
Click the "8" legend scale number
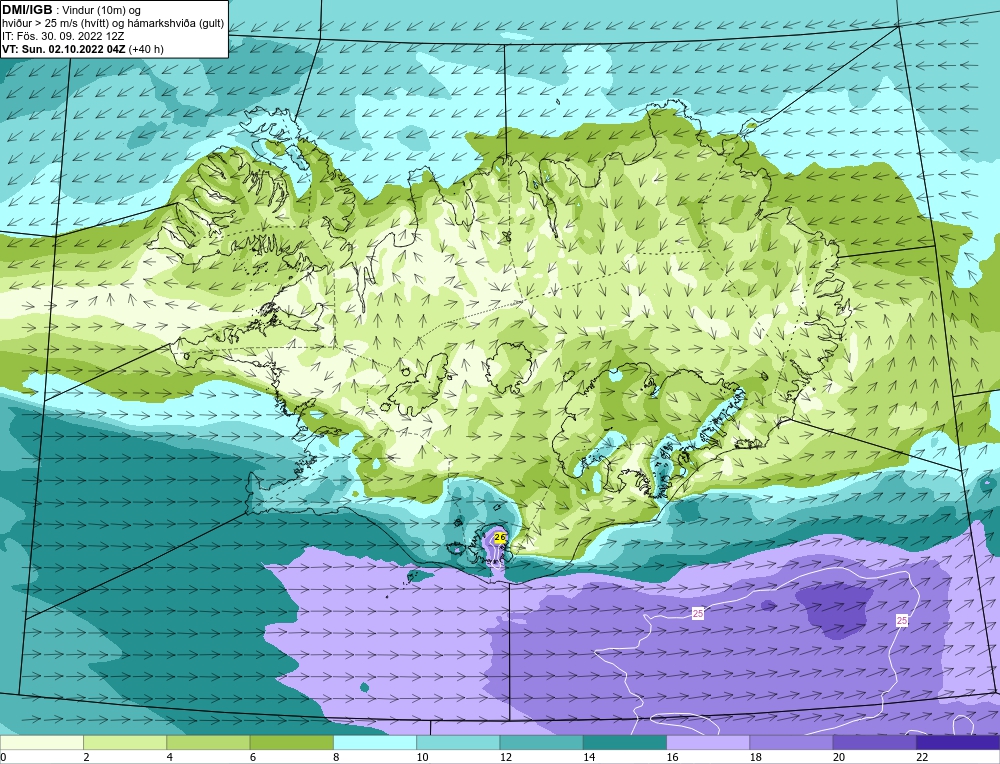pos(336,758)
